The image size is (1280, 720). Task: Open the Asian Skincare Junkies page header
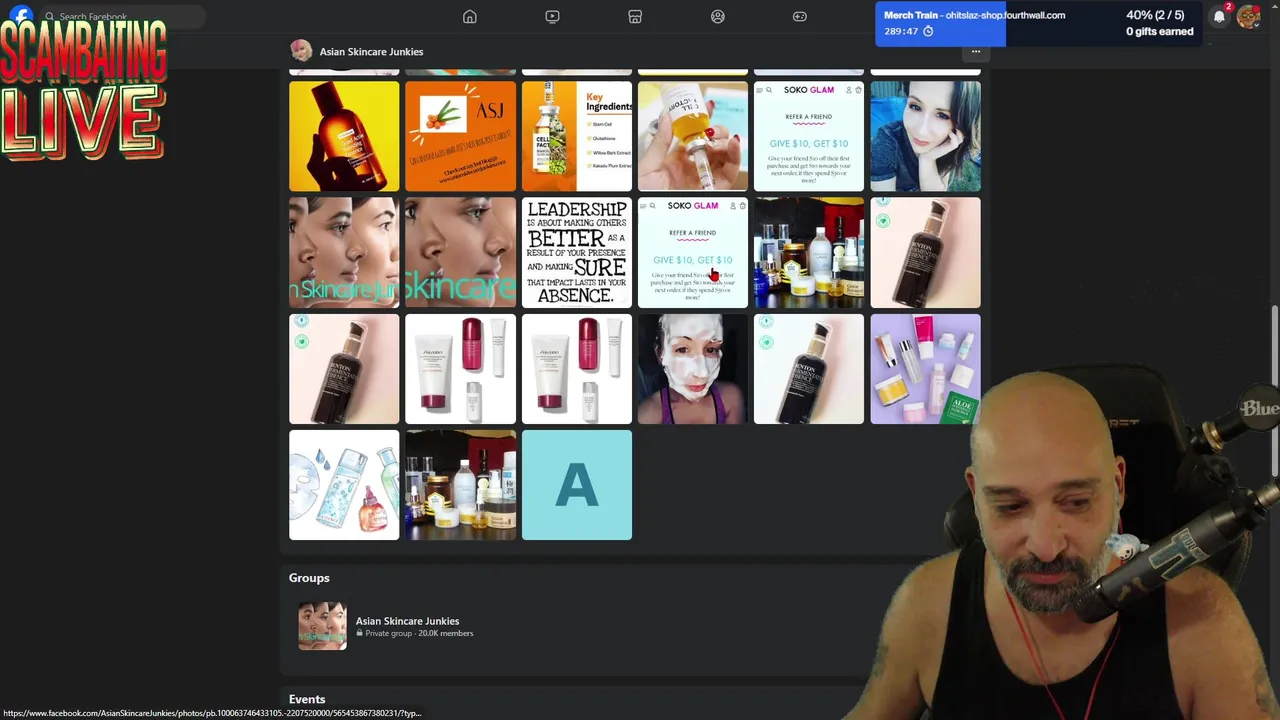pos(371,51)
